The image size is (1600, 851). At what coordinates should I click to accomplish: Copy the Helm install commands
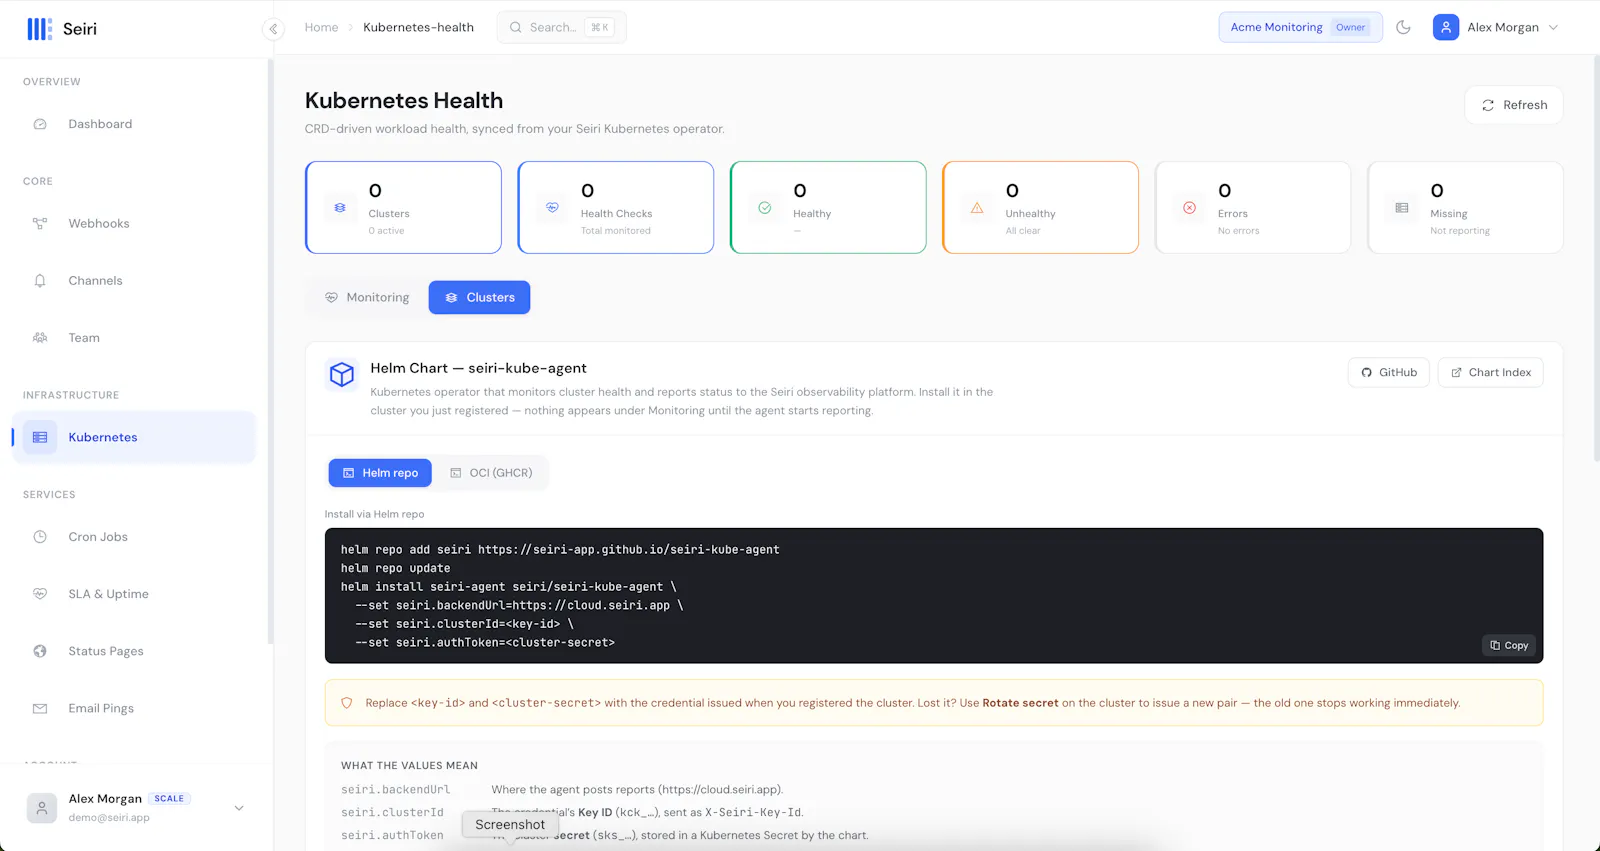coord(1509,646)
